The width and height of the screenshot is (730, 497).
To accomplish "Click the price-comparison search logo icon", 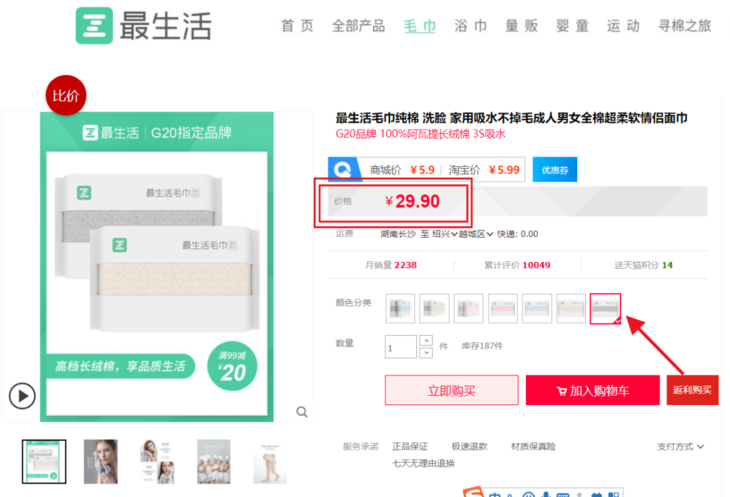I will click(x=344, y=169).
